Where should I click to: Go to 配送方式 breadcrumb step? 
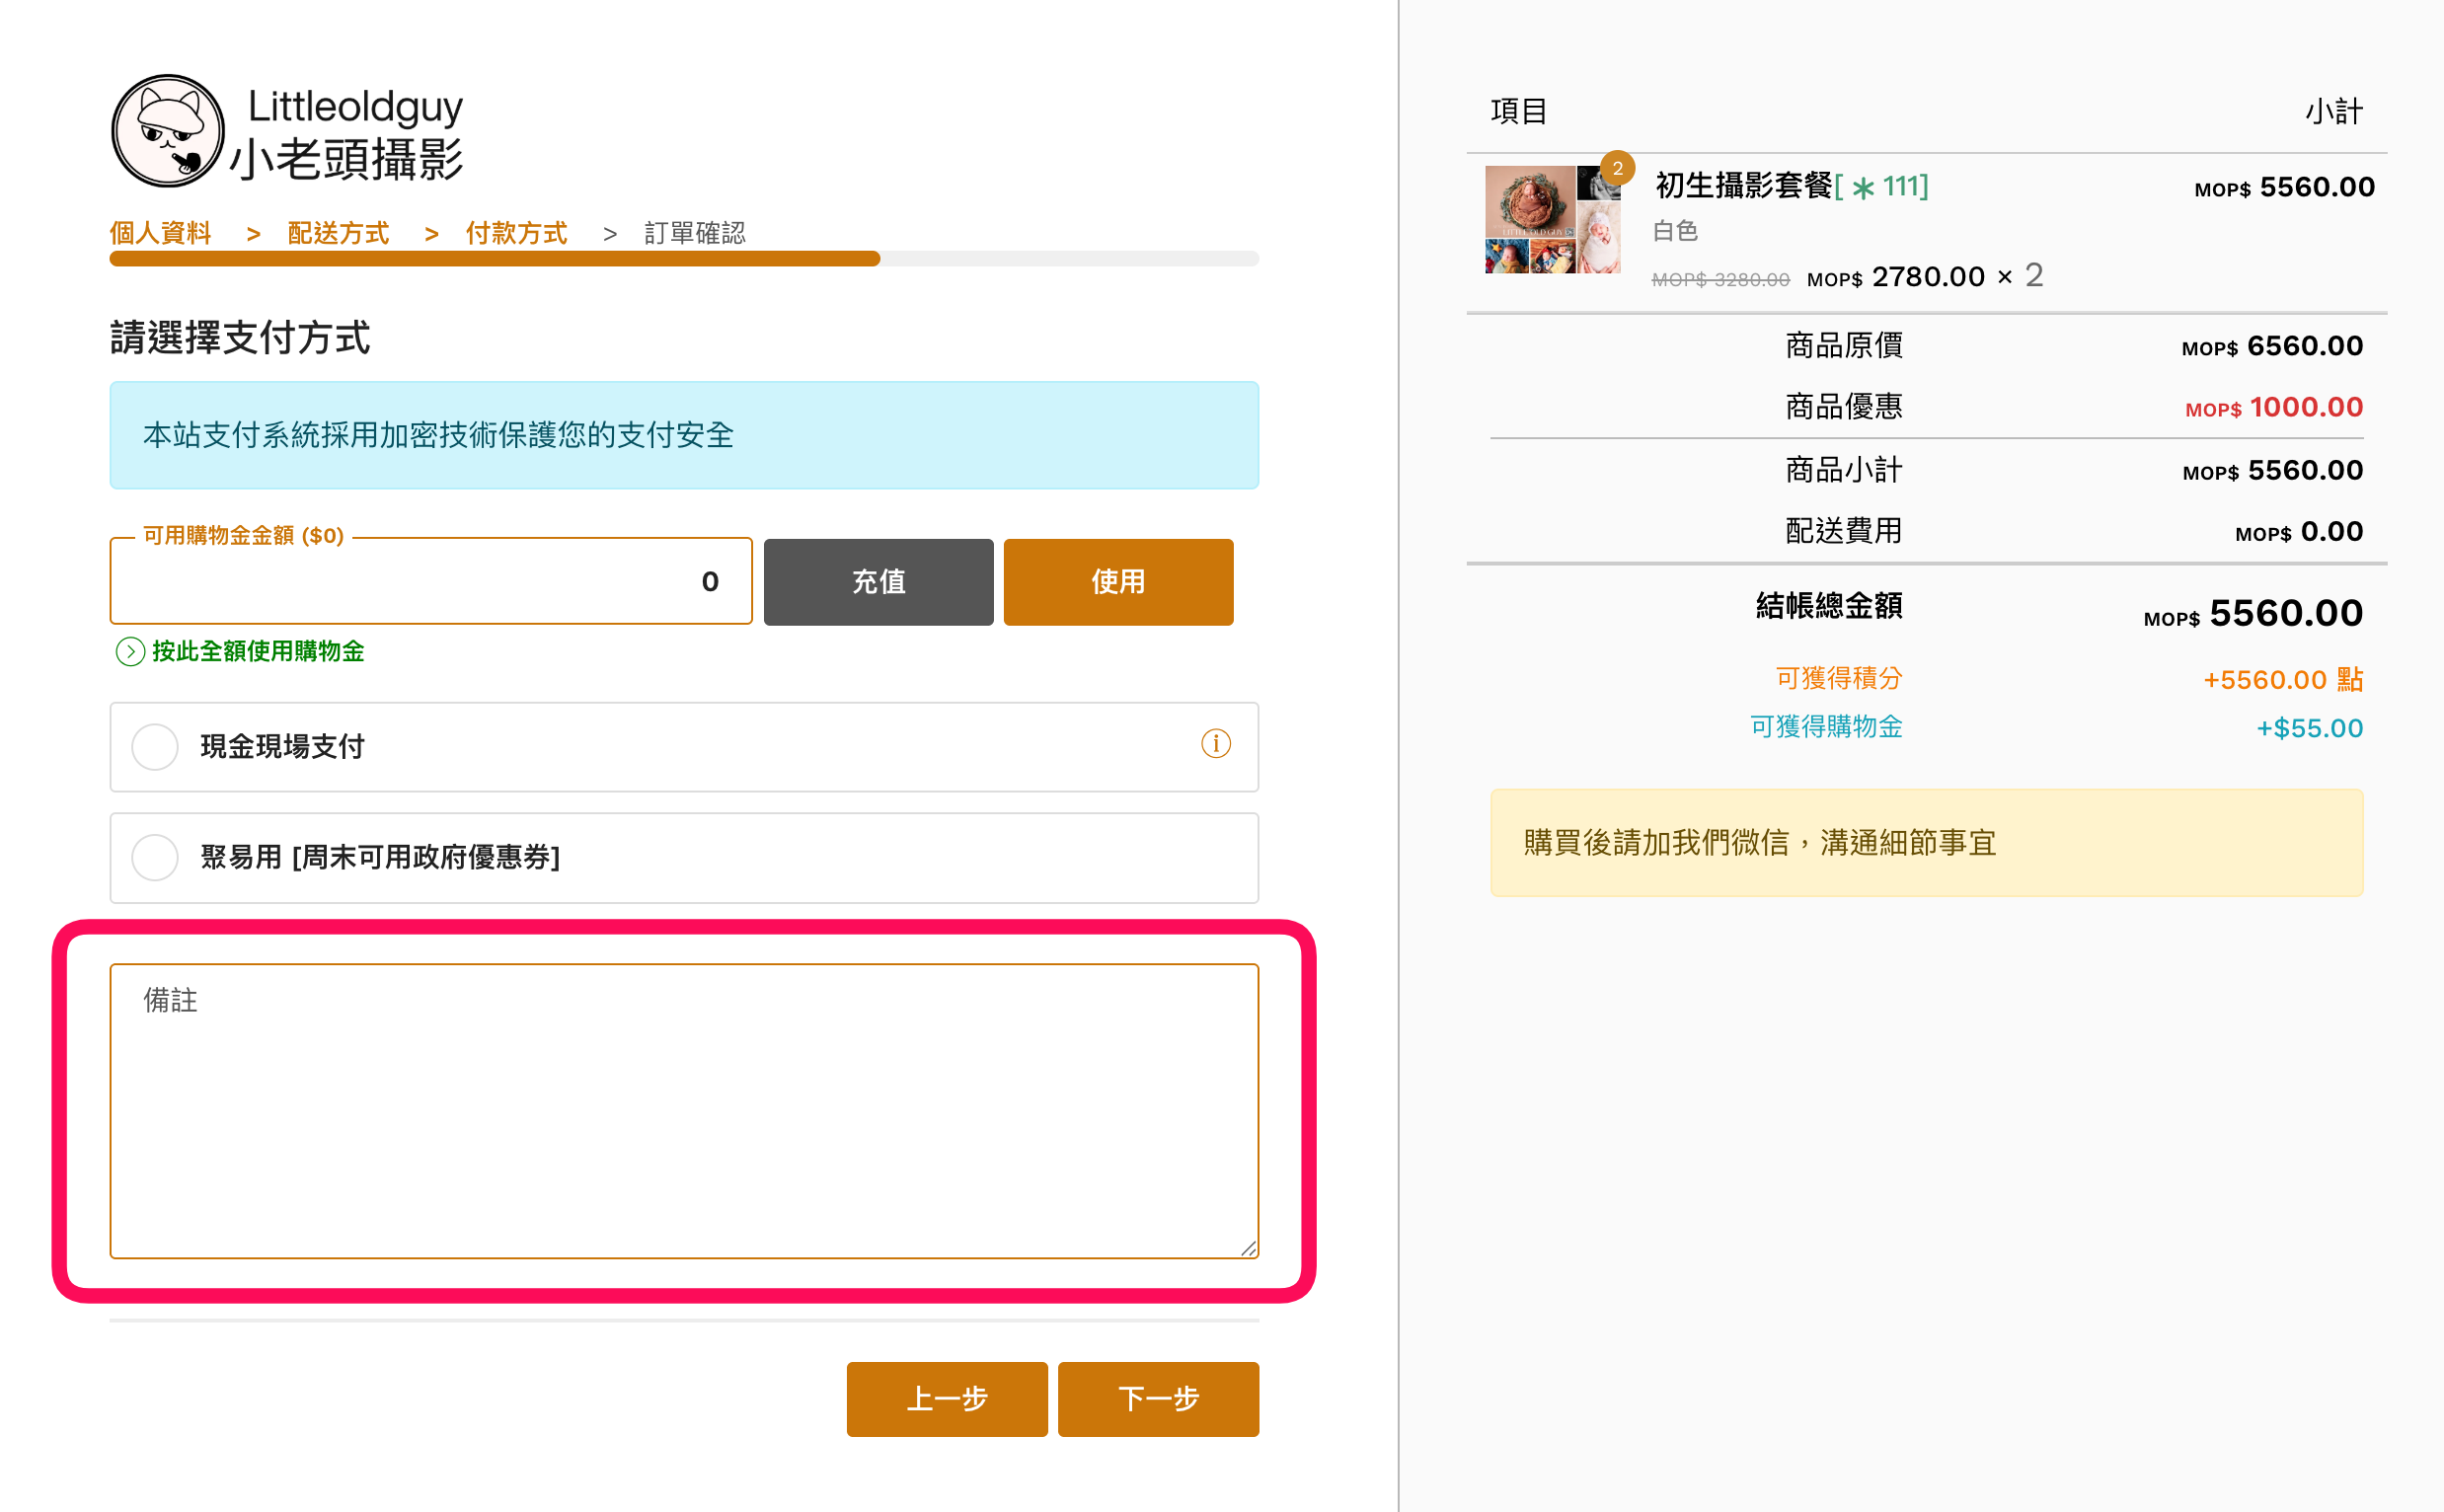(x=338, y=233)
